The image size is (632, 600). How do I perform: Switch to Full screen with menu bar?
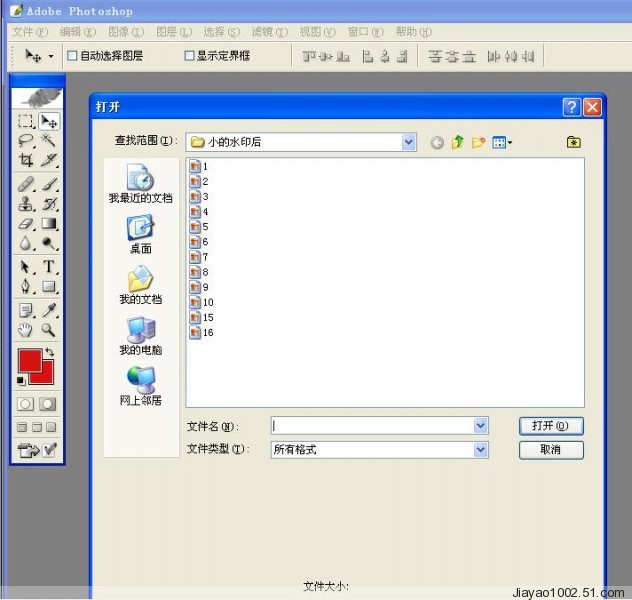click(x=37, y=427)
